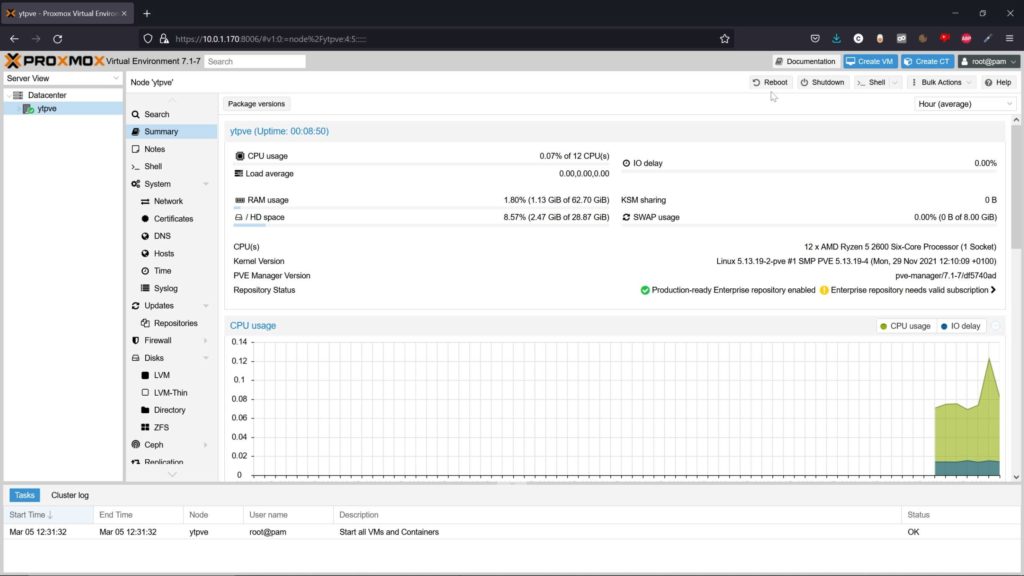The height and width of the screenshot is (576, 1024).
Task: Click the Help button
Action: click(x=998, y=82)
